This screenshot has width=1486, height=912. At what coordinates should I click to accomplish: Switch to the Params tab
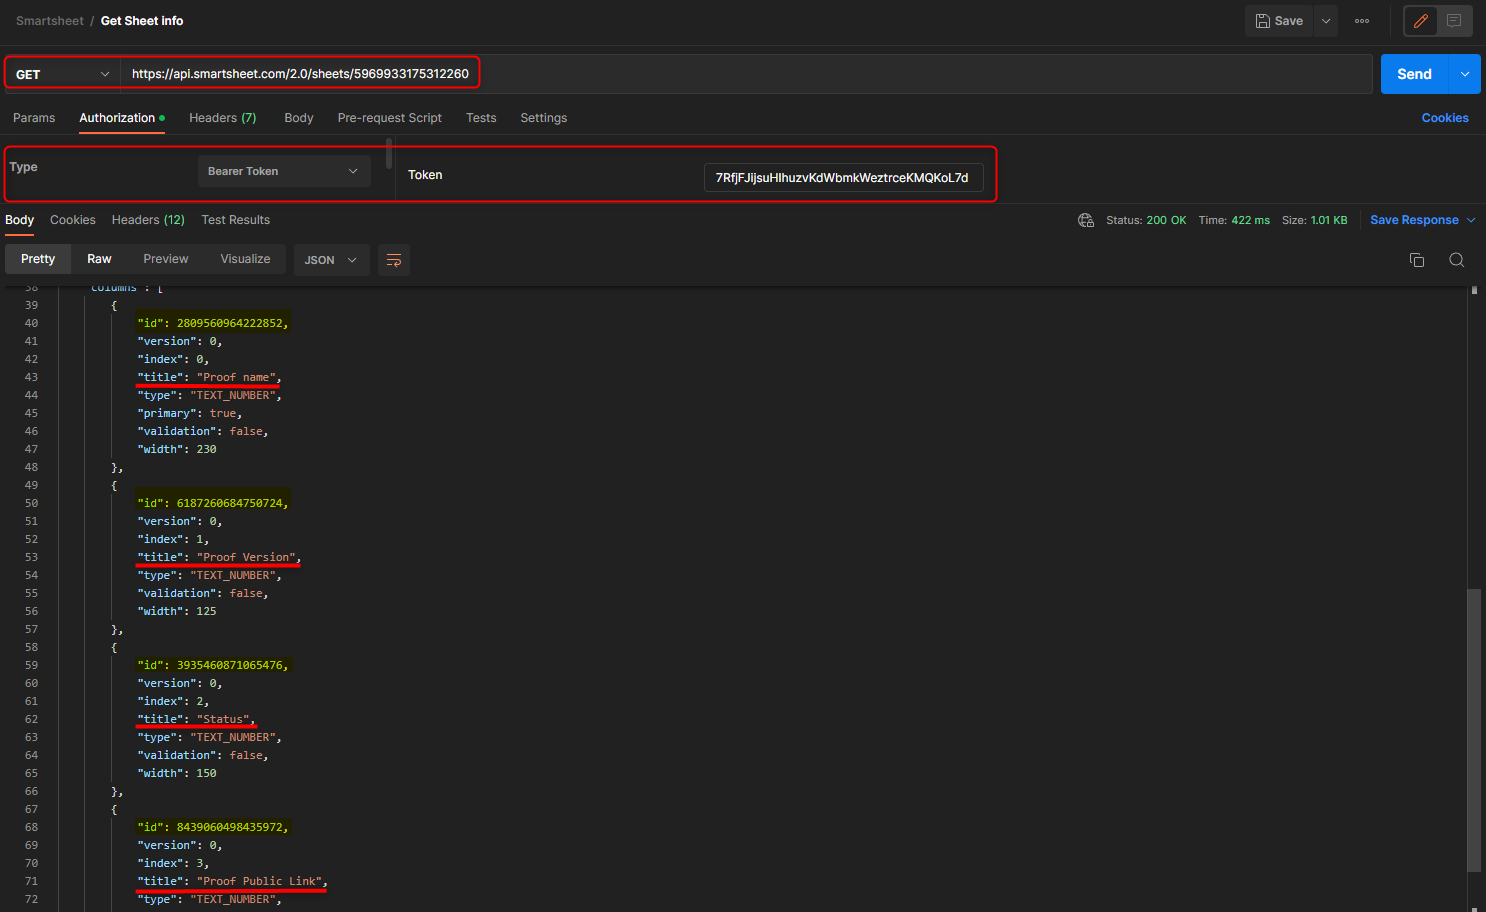[x=34, y=118]
